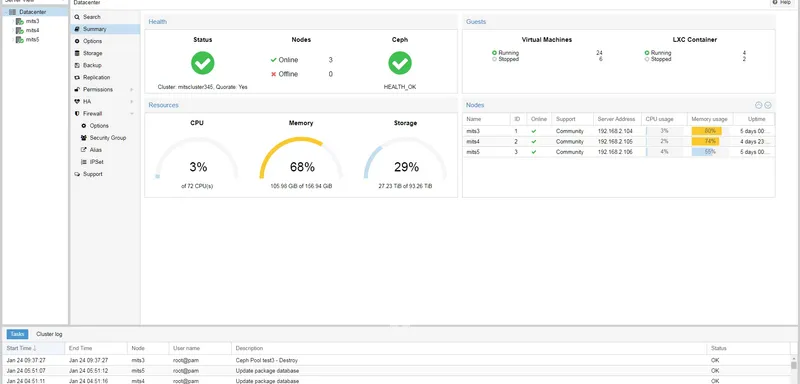Click the task list vertical scrollbar
This screenshot has width=800, height=384.
click(x=794, y=370)
